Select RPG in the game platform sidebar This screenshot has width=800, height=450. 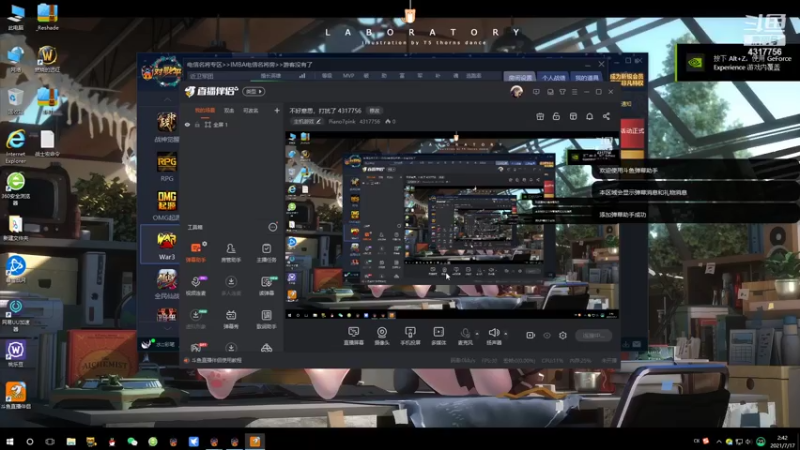click(167, 167)
